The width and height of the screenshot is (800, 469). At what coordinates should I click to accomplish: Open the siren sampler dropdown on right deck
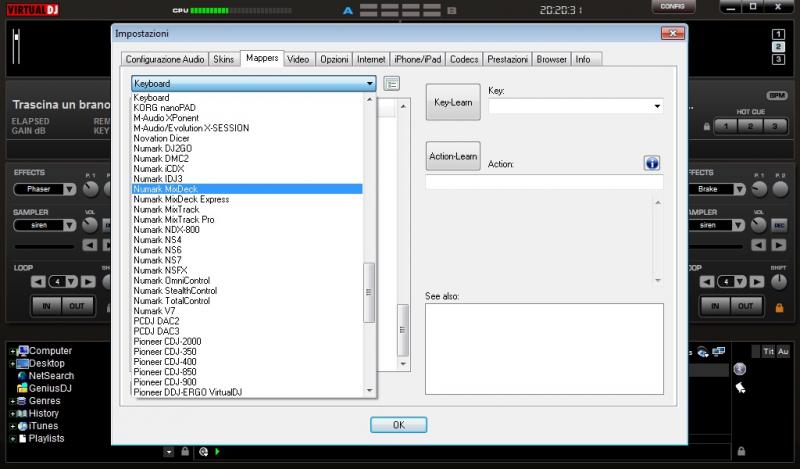(x=738, y=225)
